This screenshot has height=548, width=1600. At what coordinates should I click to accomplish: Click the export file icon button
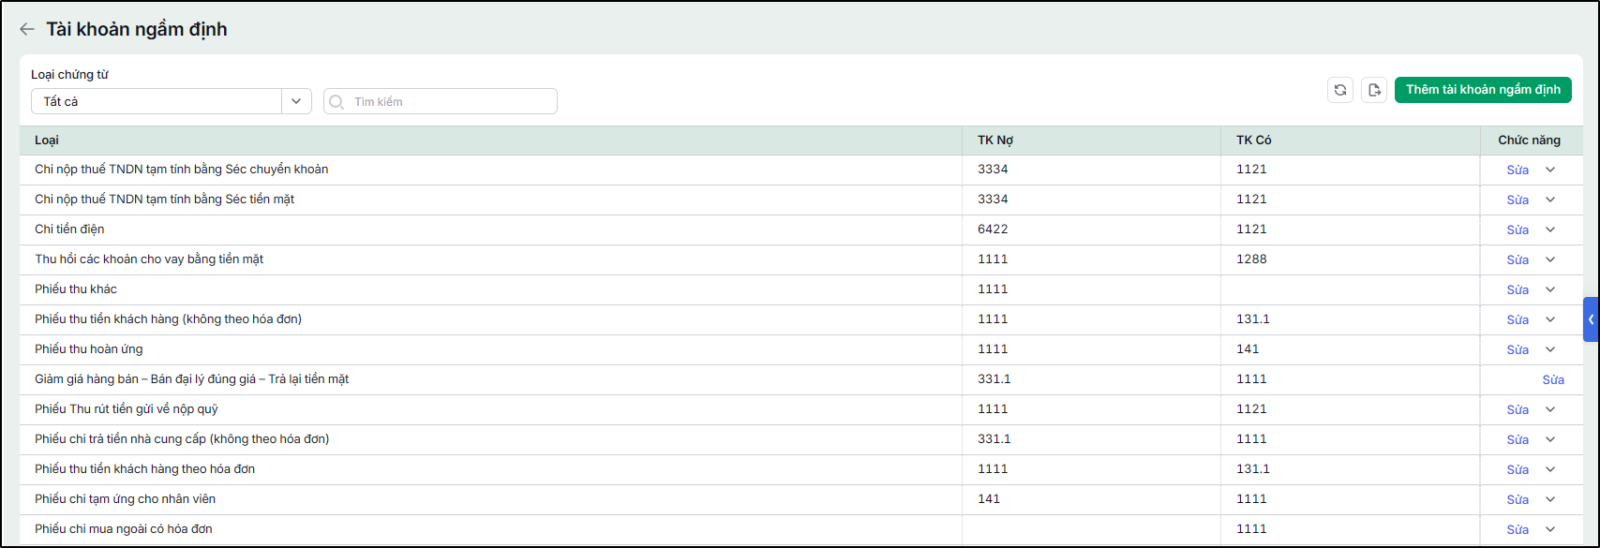pyautogui.click(x=1374, y=90)
